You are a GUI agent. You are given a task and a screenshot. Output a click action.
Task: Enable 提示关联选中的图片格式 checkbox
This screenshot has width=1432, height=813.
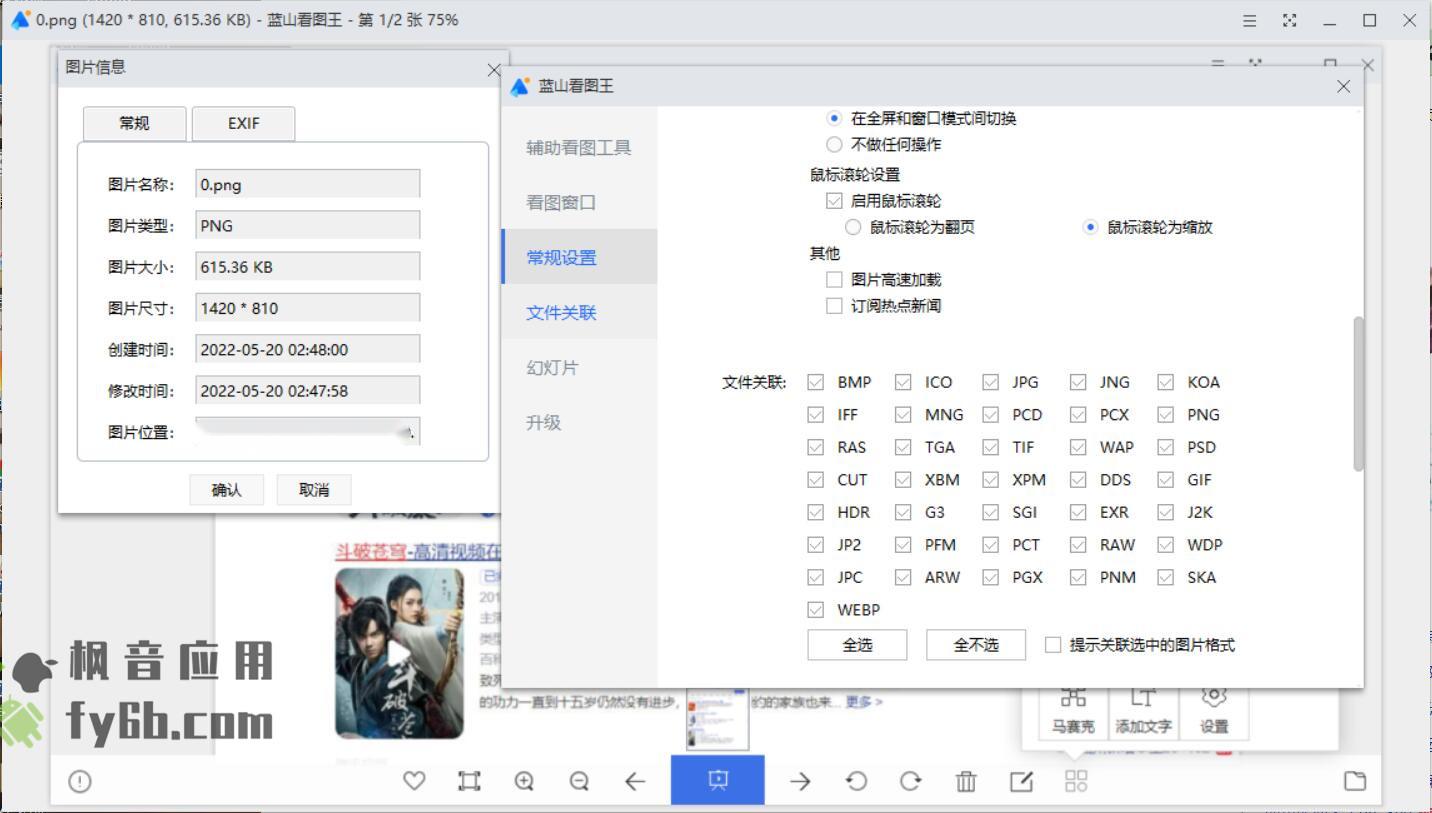[x=1052, y=645]
